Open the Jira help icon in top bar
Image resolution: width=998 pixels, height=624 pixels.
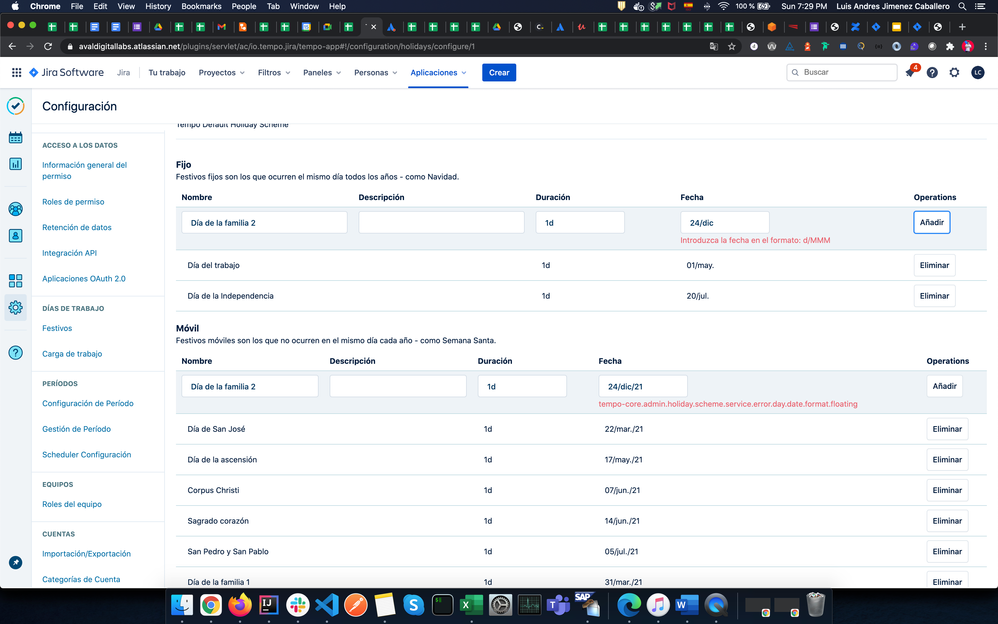(x=932, y=73)
